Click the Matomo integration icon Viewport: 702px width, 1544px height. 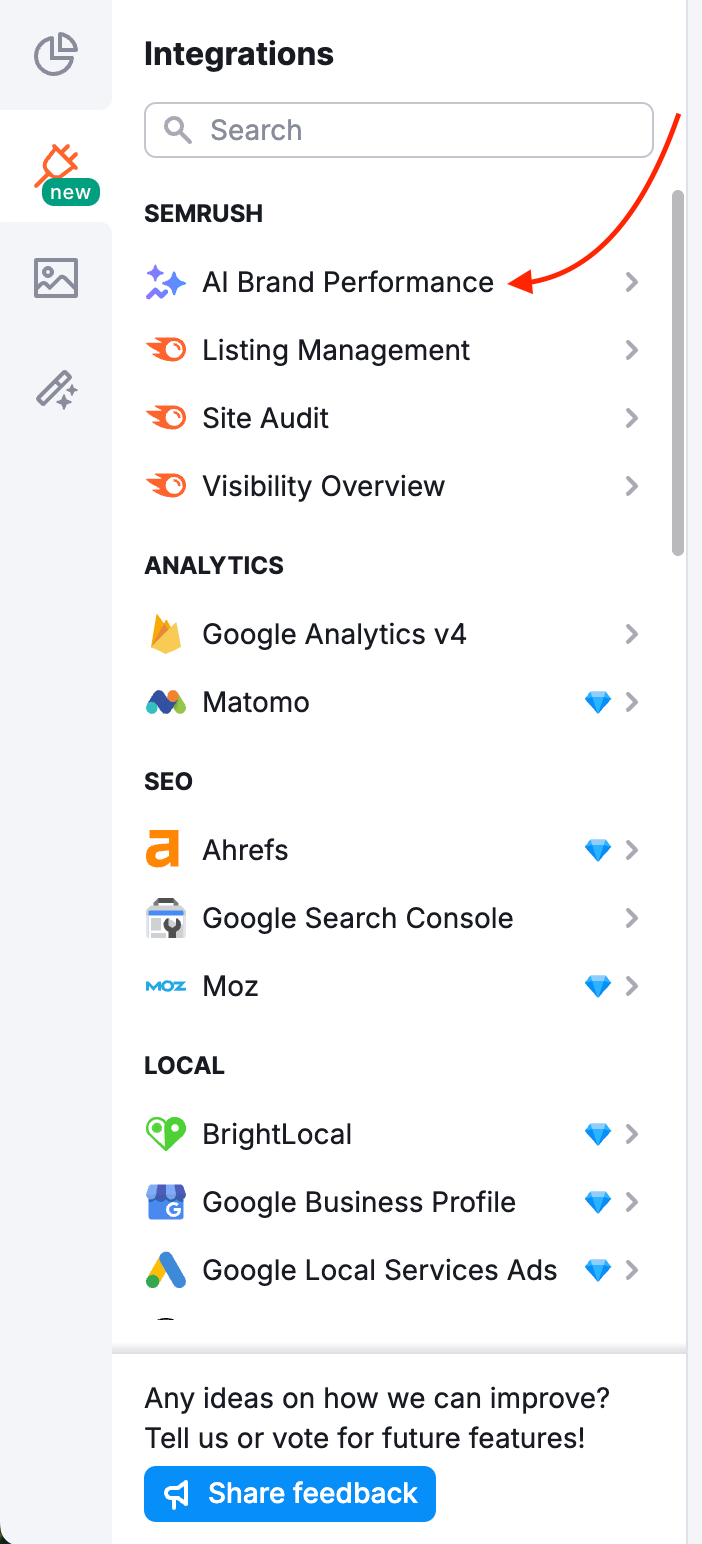click(x=166, y=702)
